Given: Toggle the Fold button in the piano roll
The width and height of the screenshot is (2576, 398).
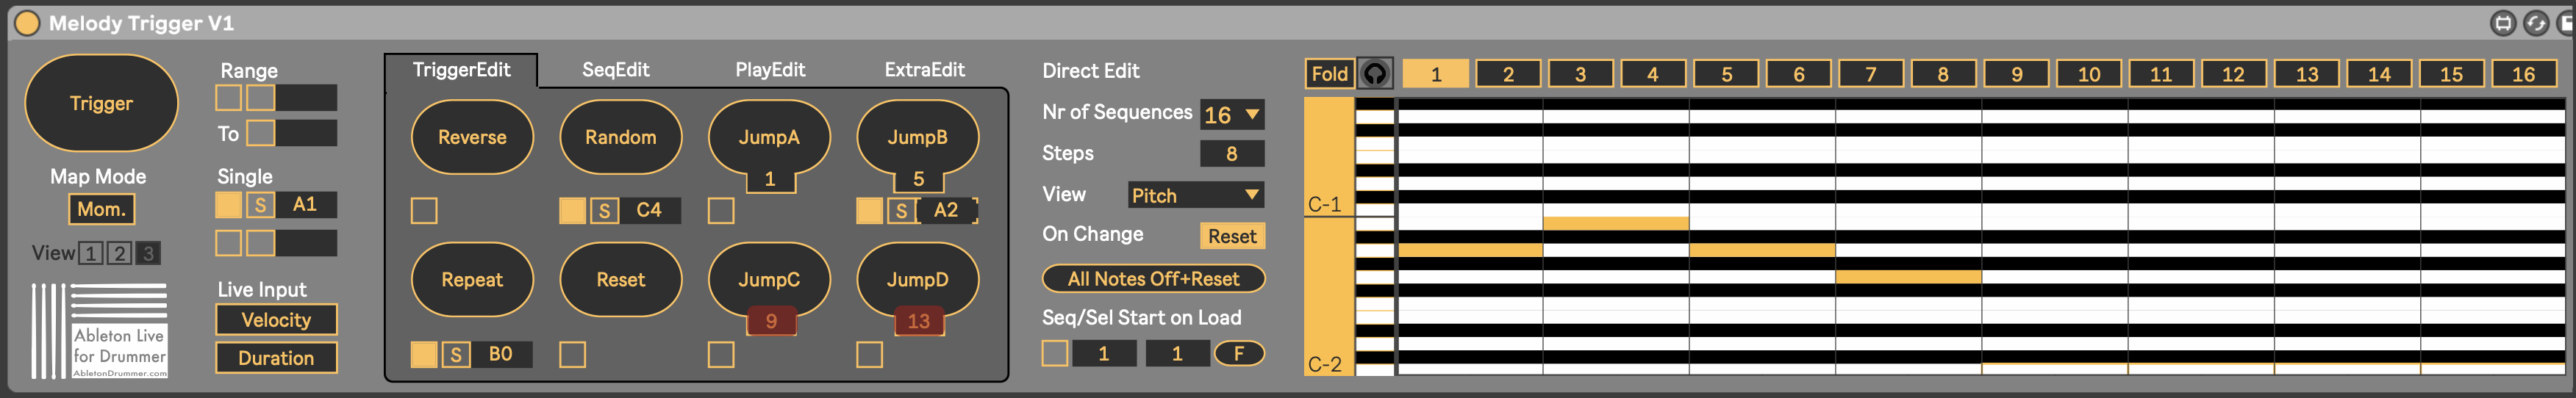Looking at the screenshot, I should point(1329,73).
